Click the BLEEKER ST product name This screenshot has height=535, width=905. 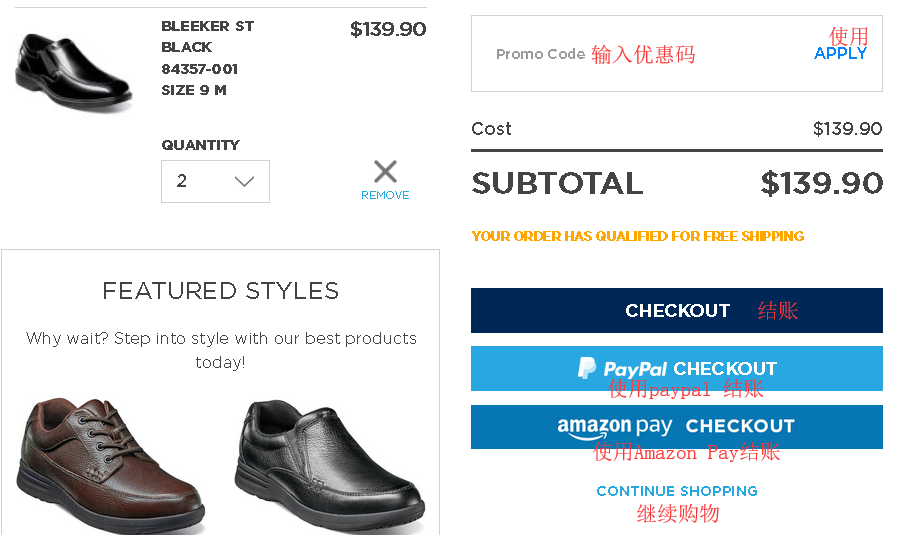pos(208,26)
